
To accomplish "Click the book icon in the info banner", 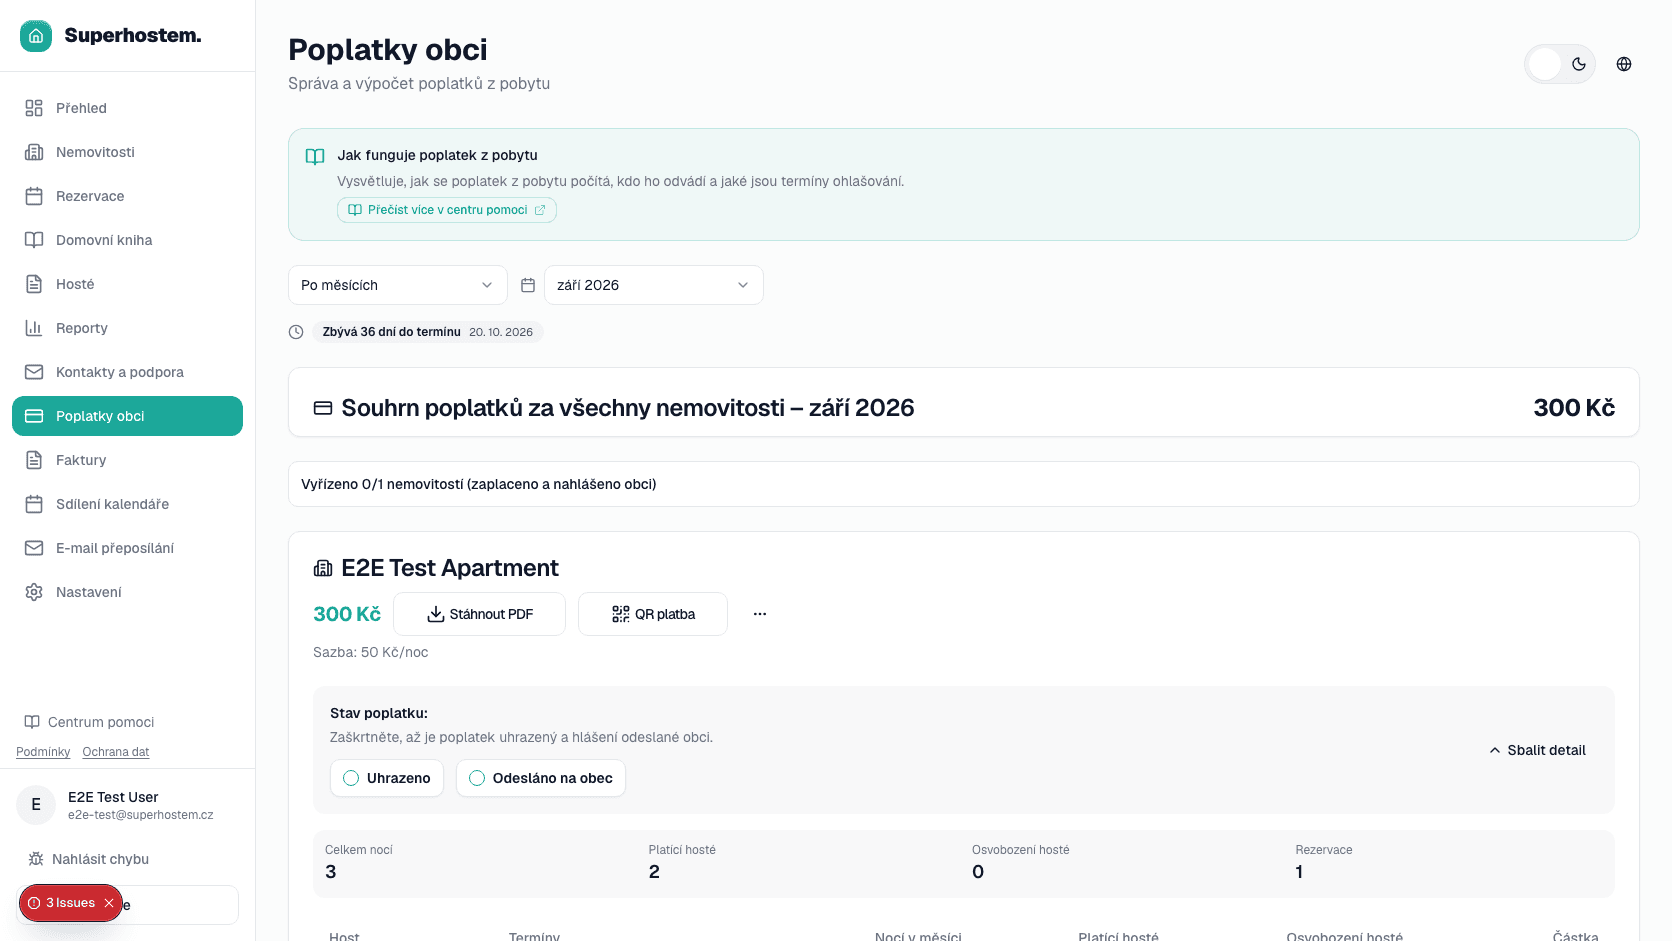I will click(x=315, y=156).
